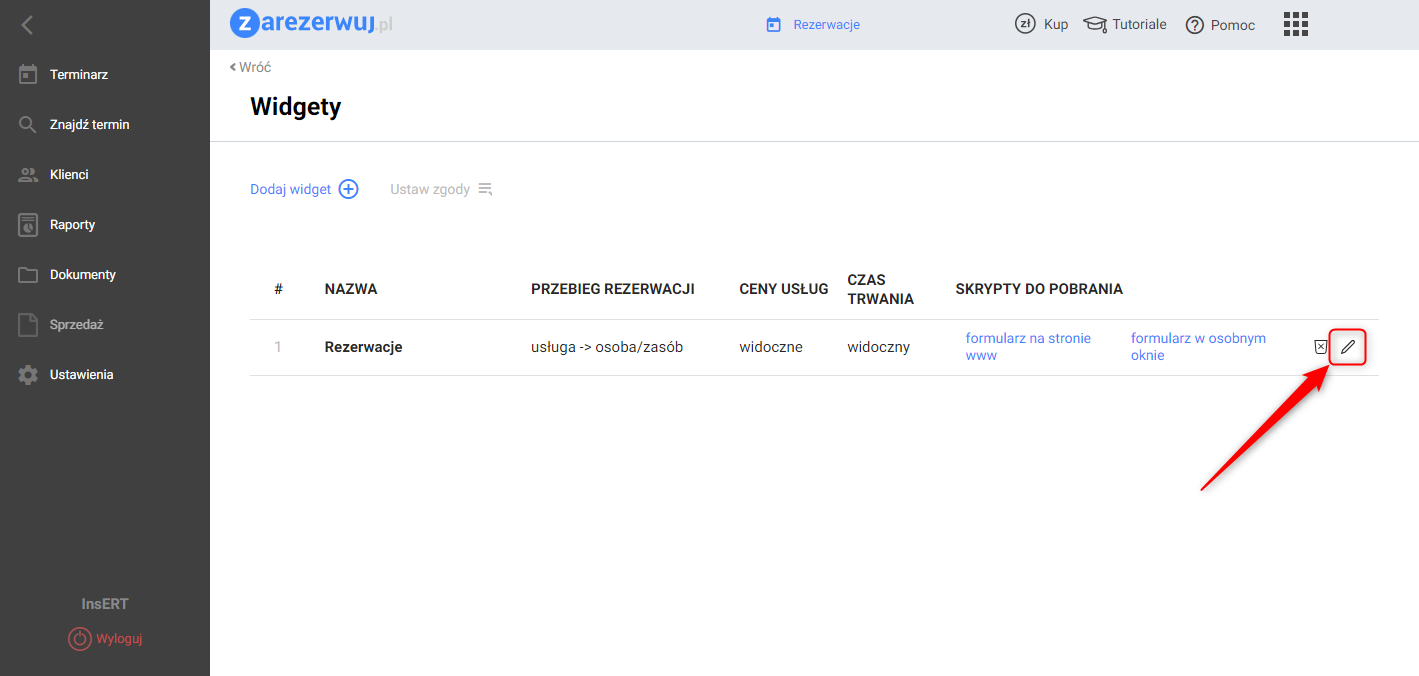Viewport: 1419px width, 676px height.
Task: Click the 'usługa -> osoba/zasób' cell
Action: point(607,347)
